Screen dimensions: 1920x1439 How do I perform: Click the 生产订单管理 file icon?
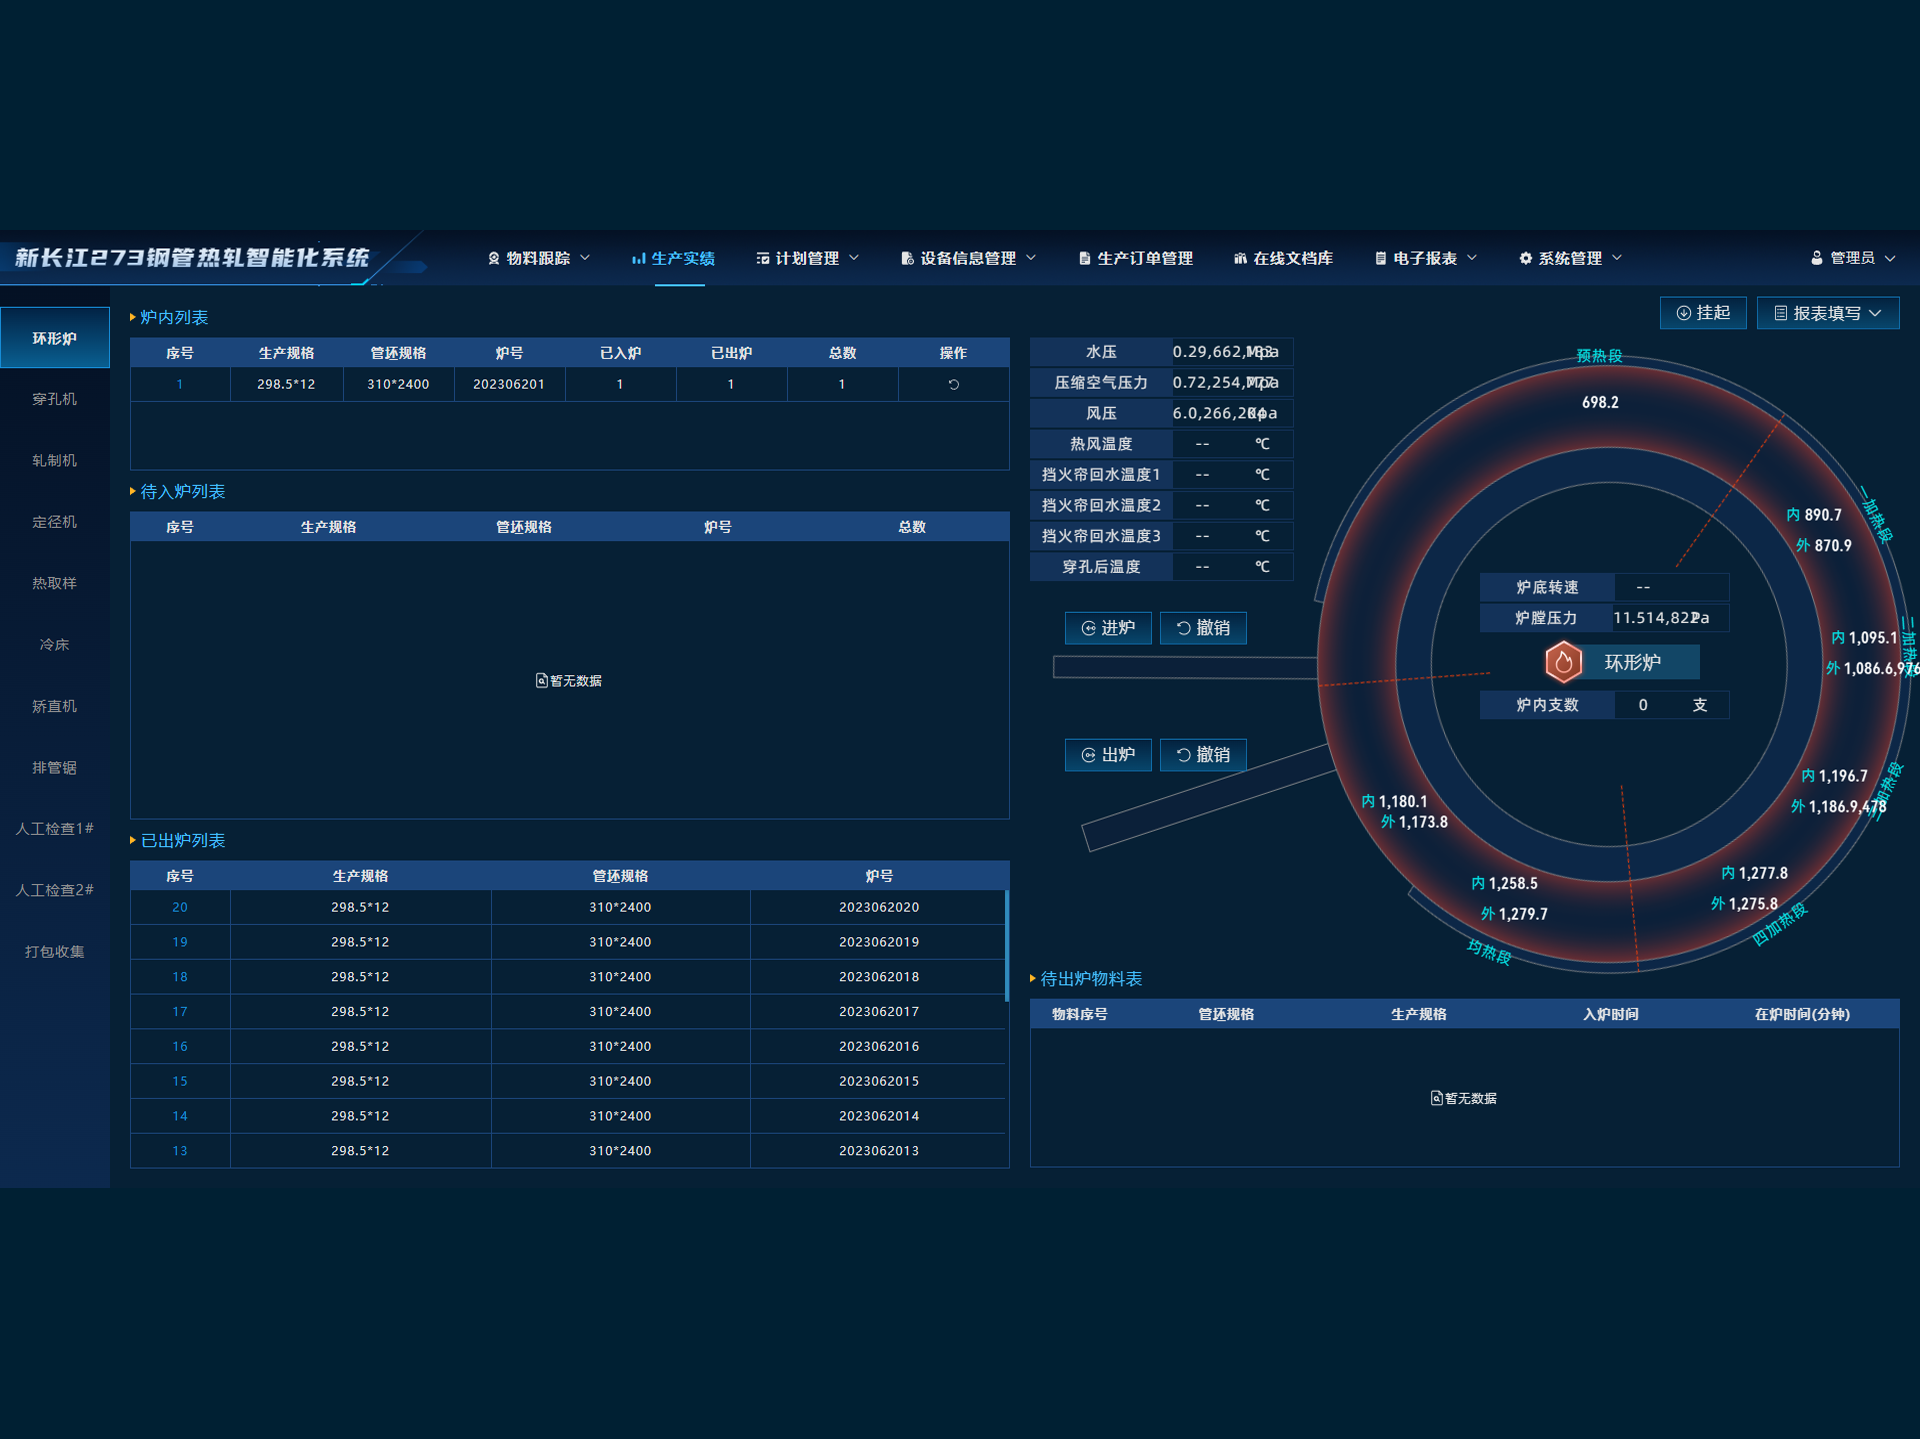tap(1084, 258)
